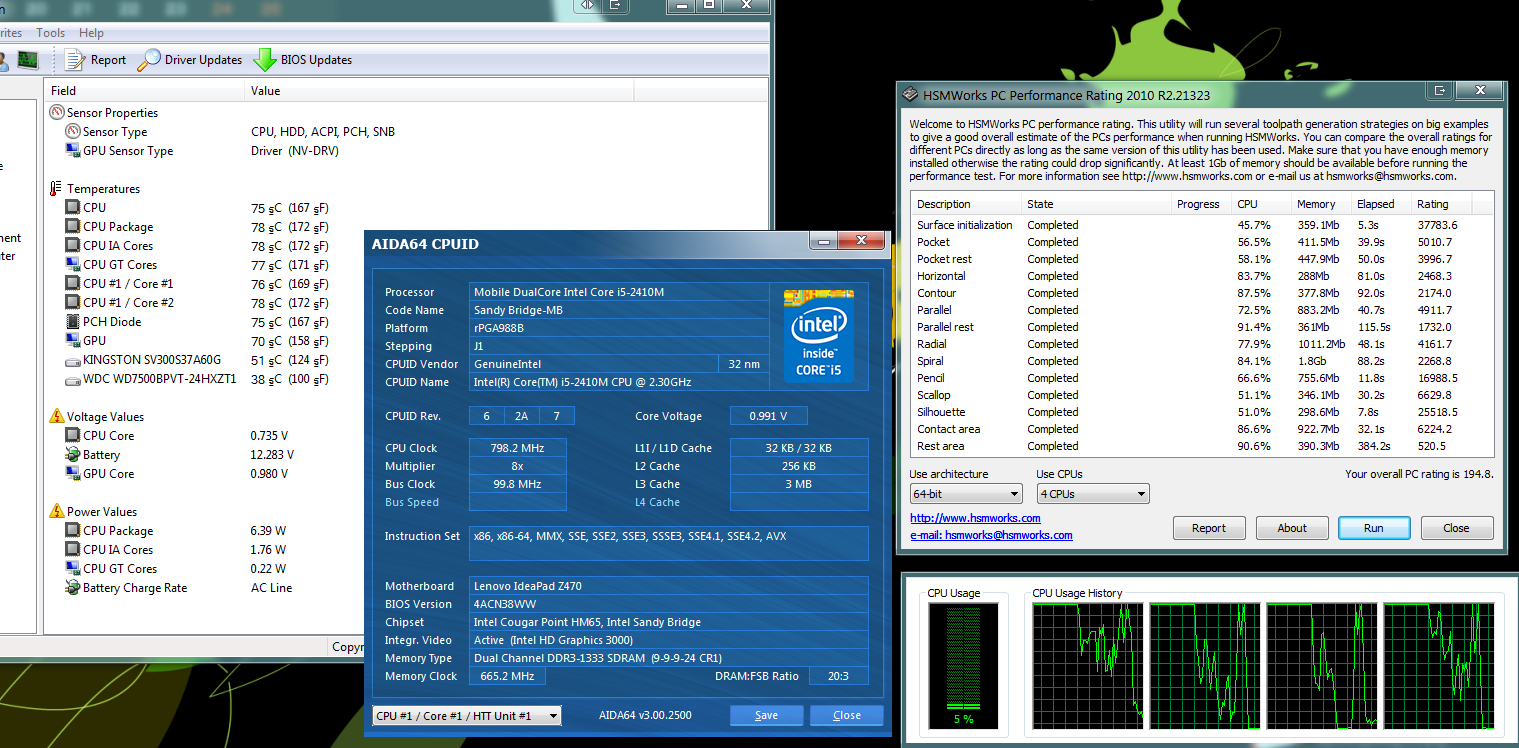Screen dimensions: 1519x748
Task: Click the green BIOS Updates arrow icon
Action: point(265,60)
